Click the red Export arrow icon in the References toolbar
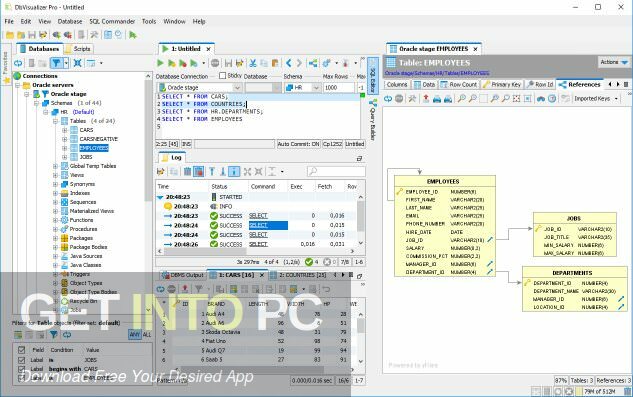Viewport: 633px width, 397px height. [425, 99]
